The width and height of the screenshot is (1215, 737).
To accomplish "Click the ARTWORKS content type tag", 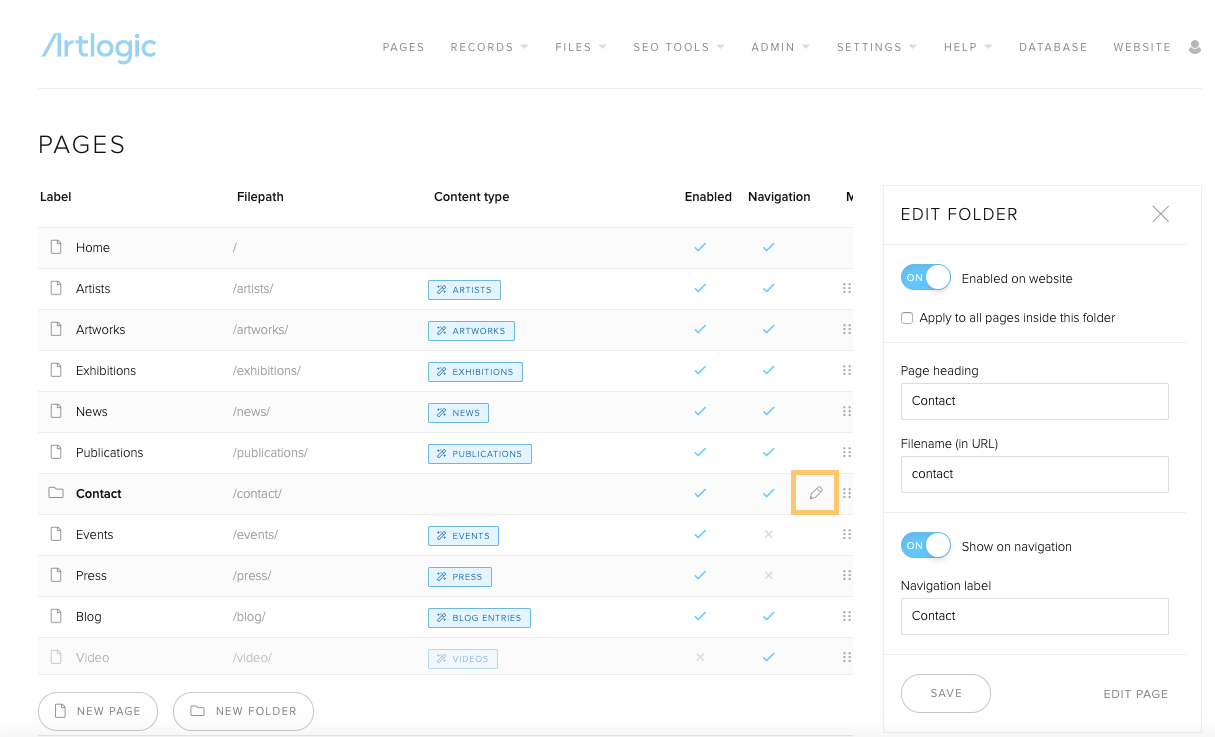I will point(471,331).
